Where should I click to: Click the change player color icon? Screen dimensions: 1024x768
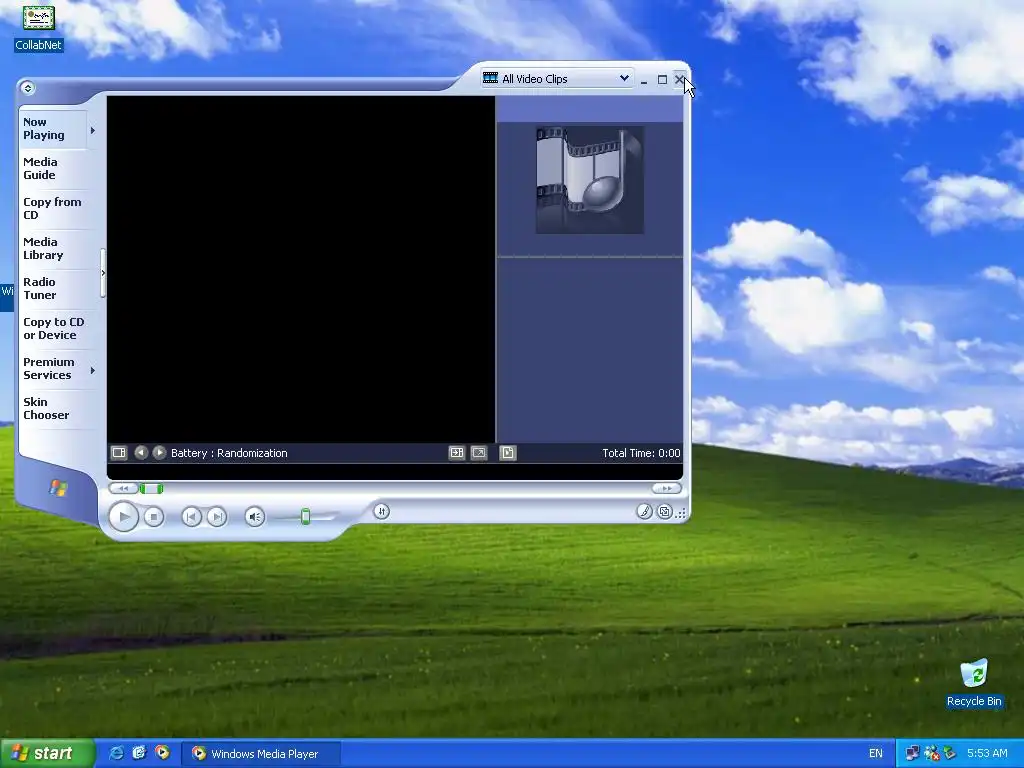point(644,511)
